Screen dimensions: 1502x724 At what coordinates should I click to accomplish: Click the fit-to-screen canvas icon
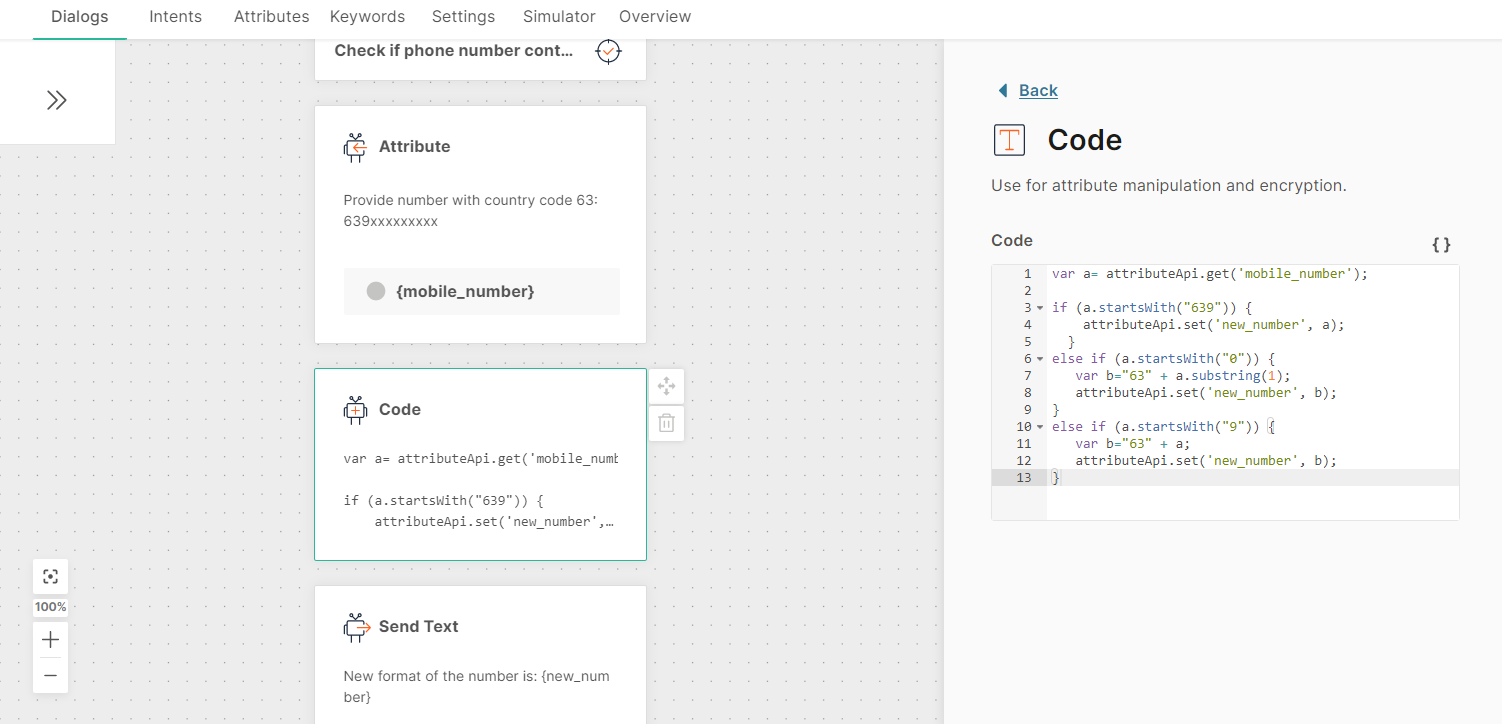point(51,577)
